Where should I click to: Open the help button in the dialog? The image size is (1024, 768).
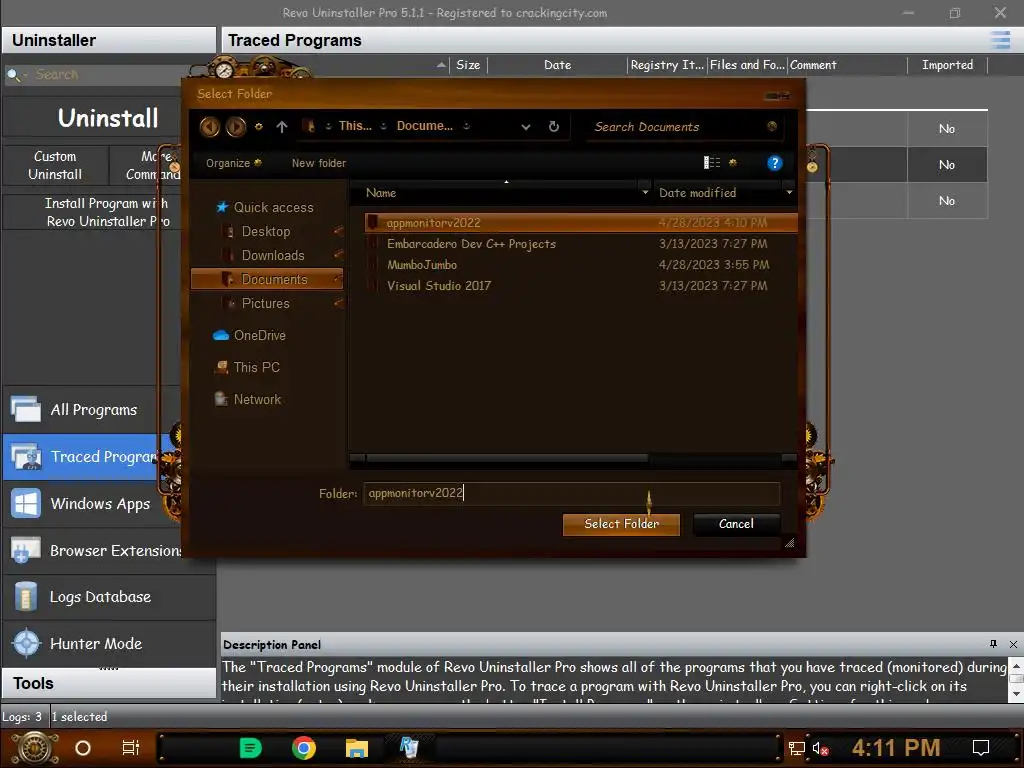coord(775,163)
